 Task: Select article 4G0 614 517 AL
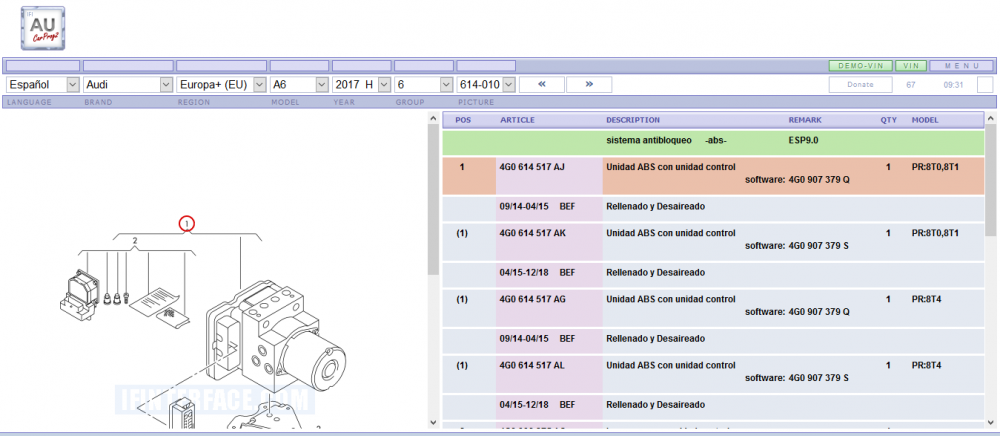532,365
